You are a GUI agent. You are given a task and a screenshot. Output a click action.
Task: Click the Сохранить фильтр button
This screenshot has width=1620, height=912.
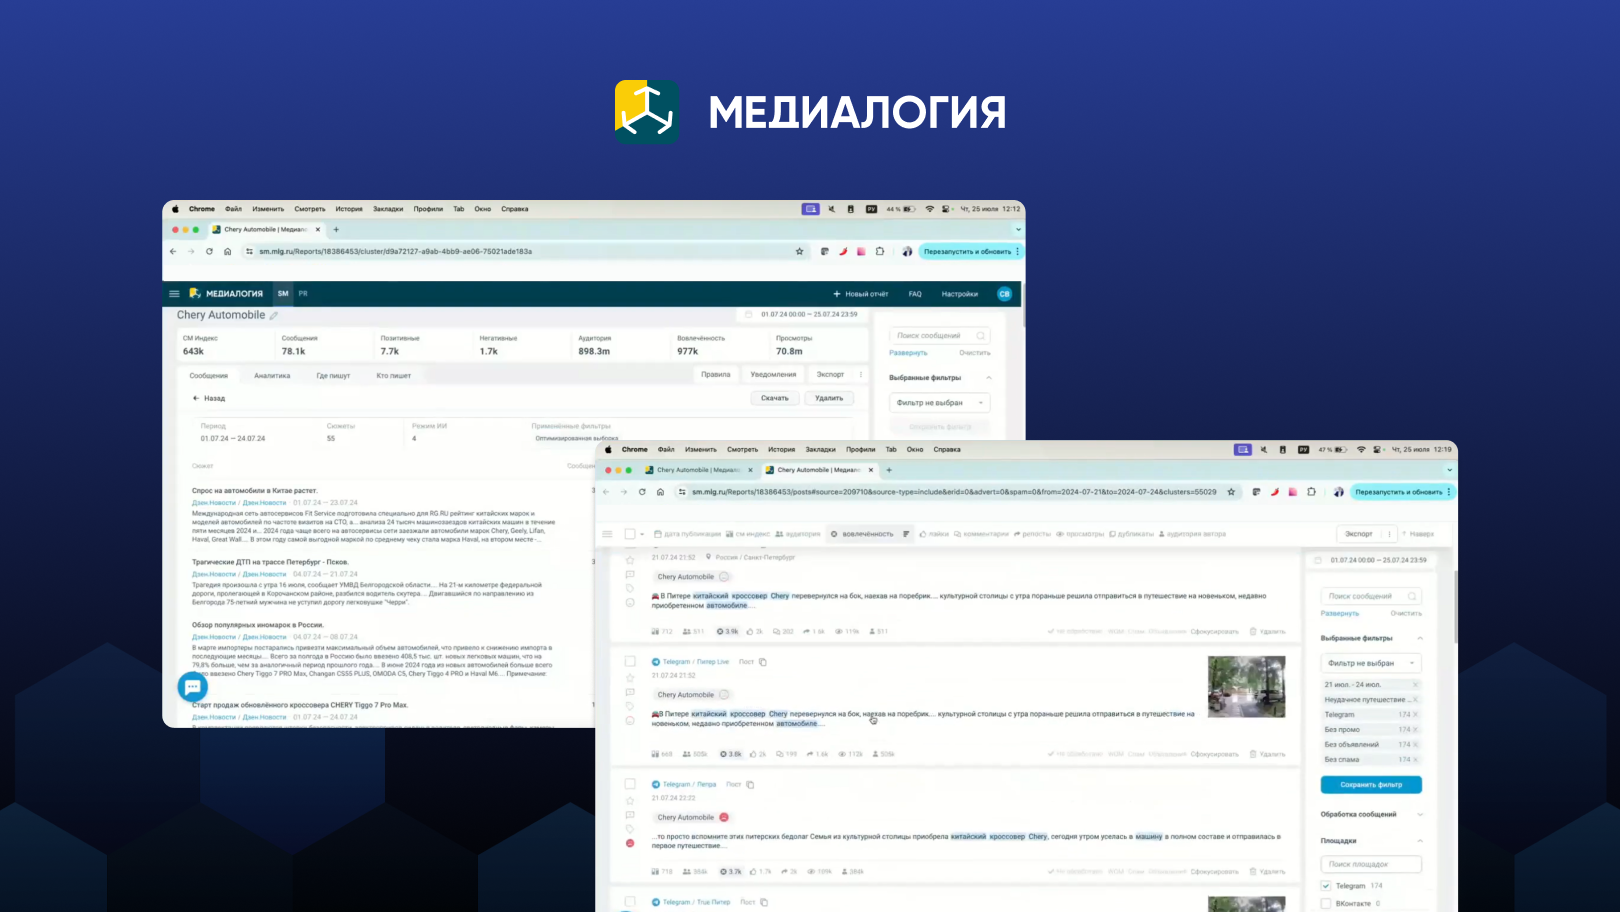coord(1371,785)
